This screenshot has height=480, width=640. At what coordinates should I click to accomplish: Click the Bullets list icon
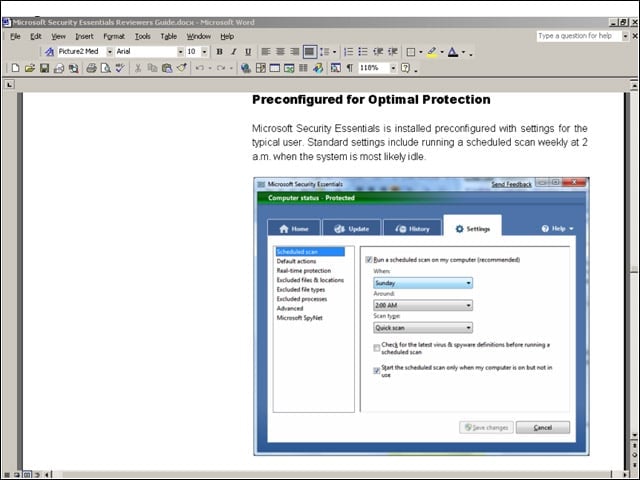pos(363,52)
